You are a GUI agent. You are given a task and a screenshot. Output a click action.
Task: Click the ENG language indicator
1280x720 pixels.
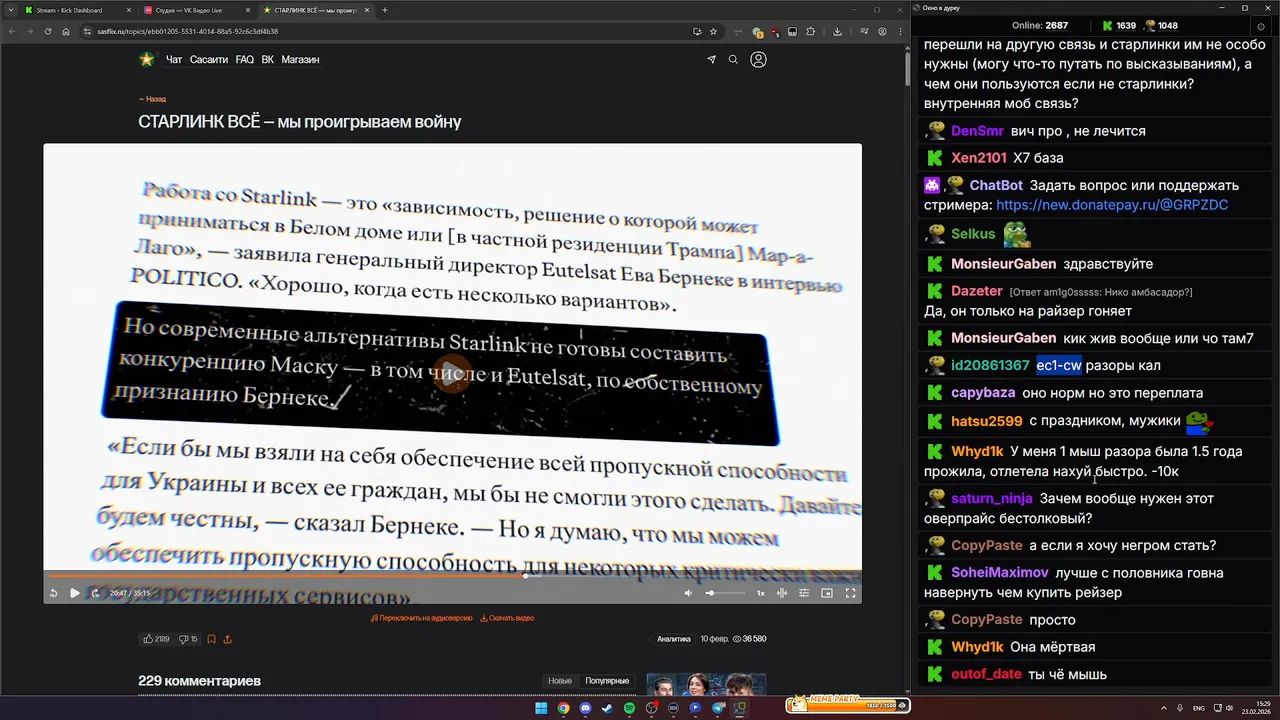(x=1199, y=708)
